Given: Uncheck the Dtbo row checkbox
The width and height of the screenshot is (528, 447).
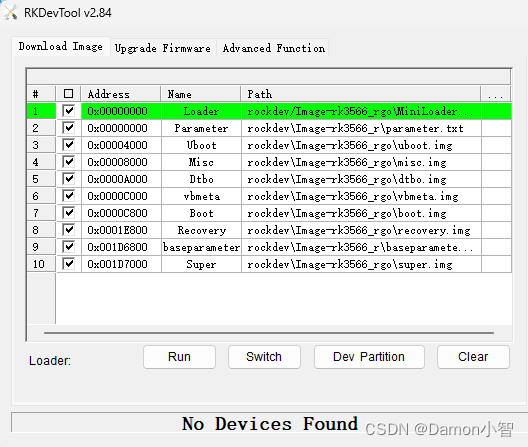Looking at the screenshot, I should [x=69, y=179].
